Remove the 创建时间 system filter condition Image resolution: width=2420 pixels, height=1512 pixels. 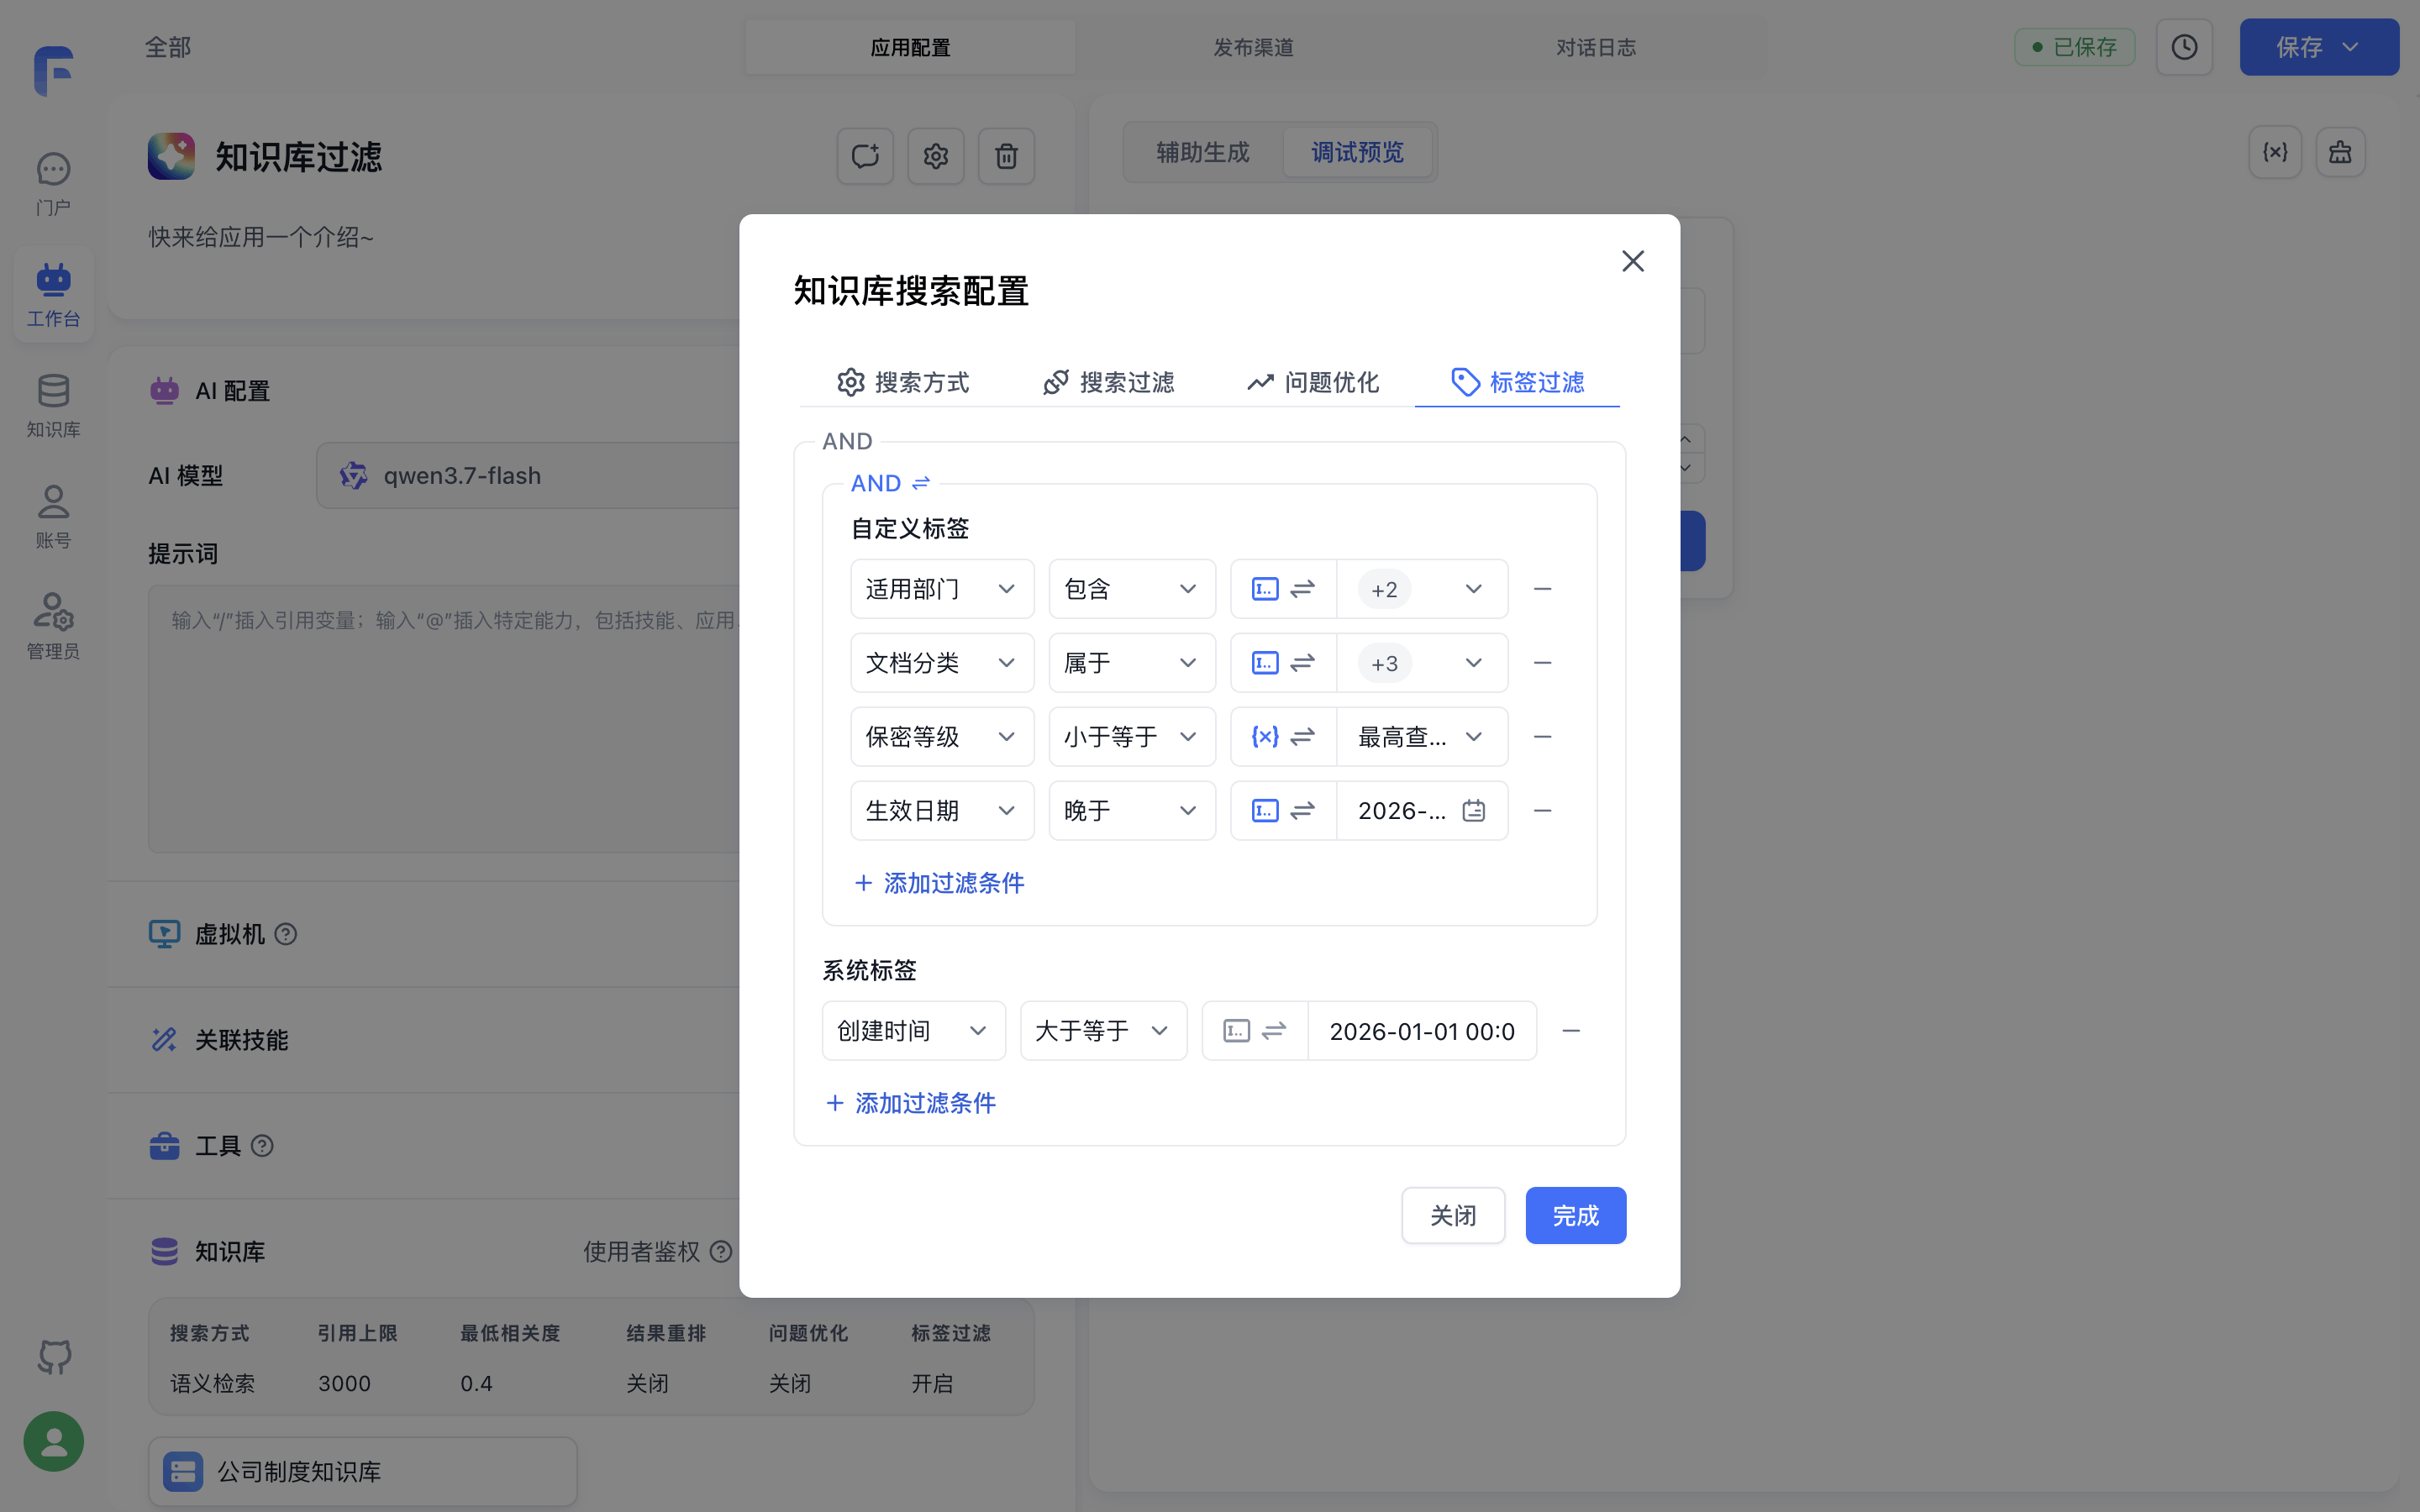(1571, 1031)
